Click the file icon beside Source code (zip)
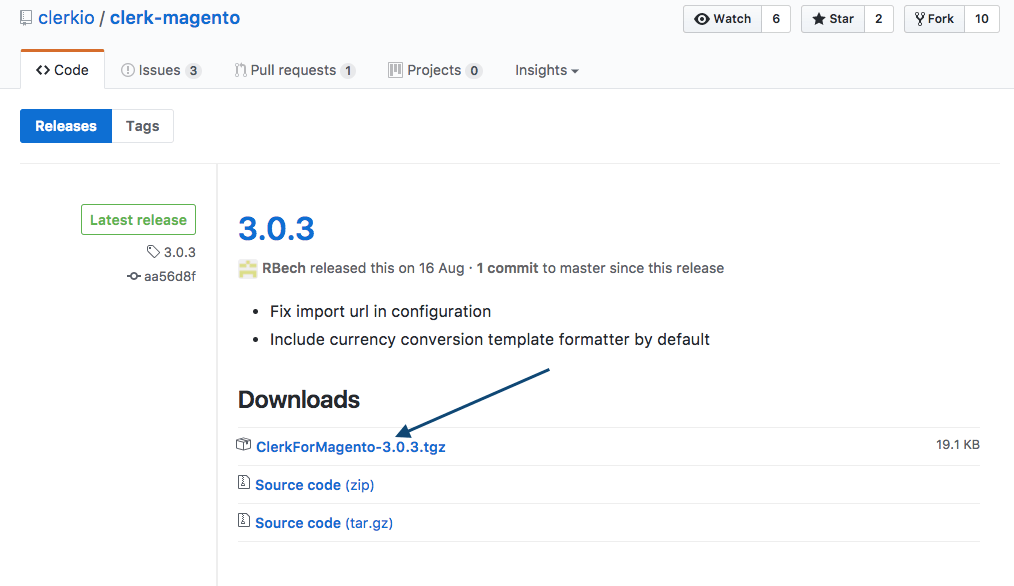This screenshot has height=586, width=1014. click(243, 484)
